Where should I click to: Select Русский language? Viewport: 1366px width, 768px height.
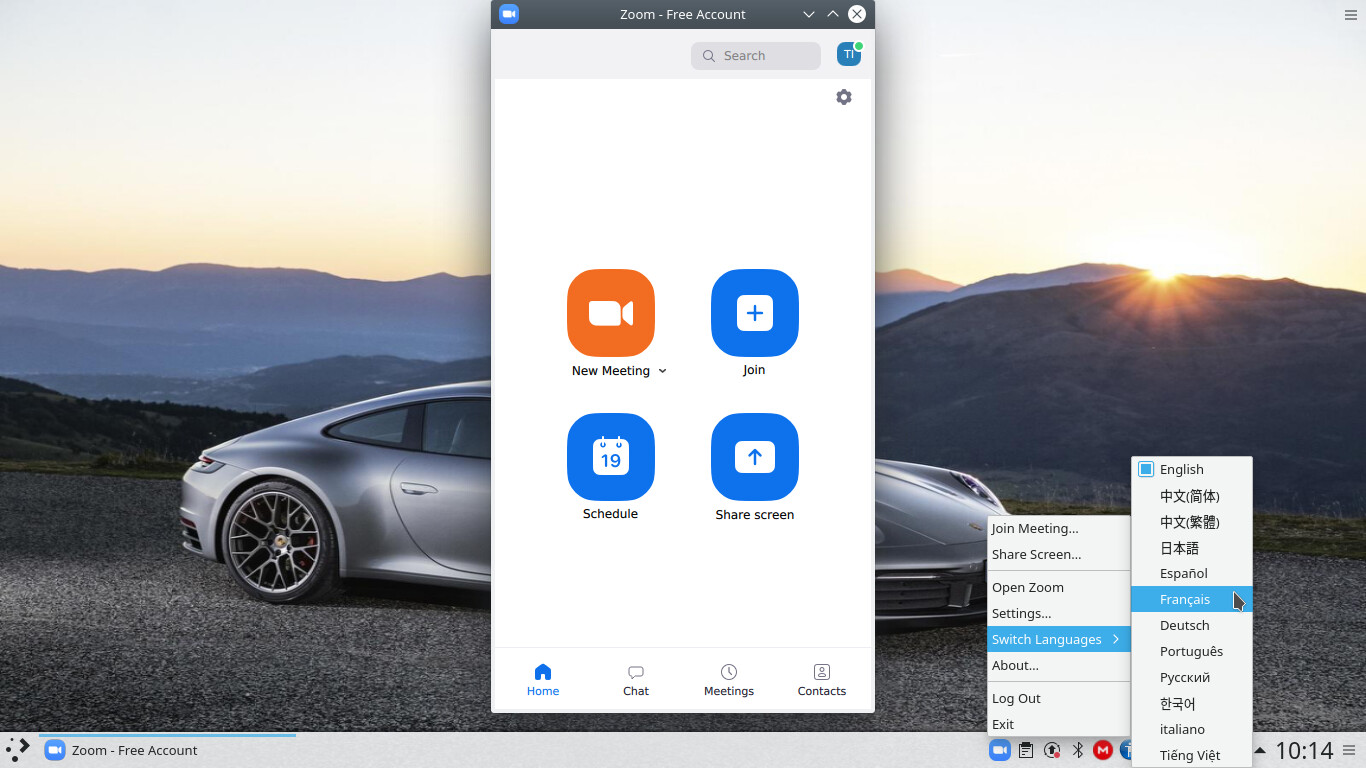[1191, 677]
